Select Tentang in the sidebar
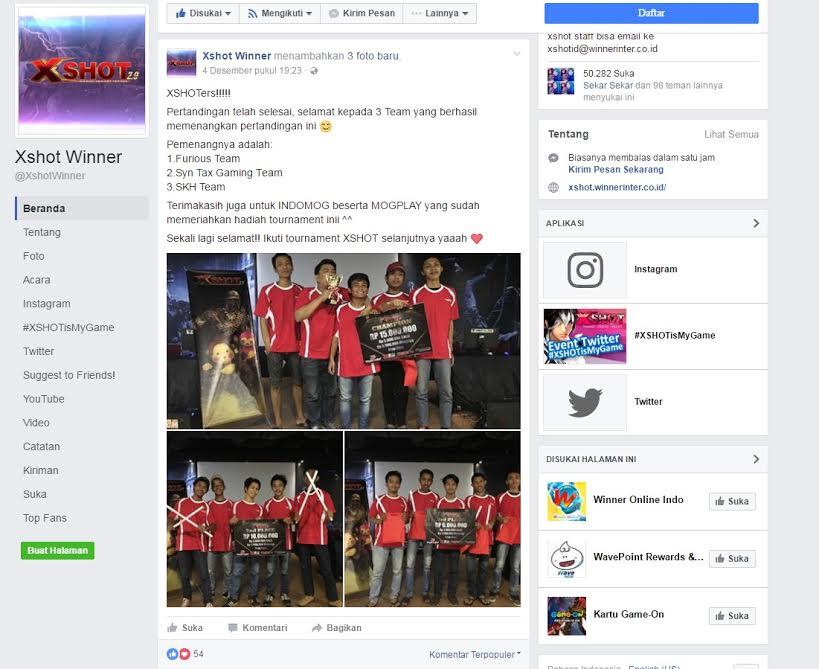This screenshot has height=669, width=819. (x=42, y=232)
